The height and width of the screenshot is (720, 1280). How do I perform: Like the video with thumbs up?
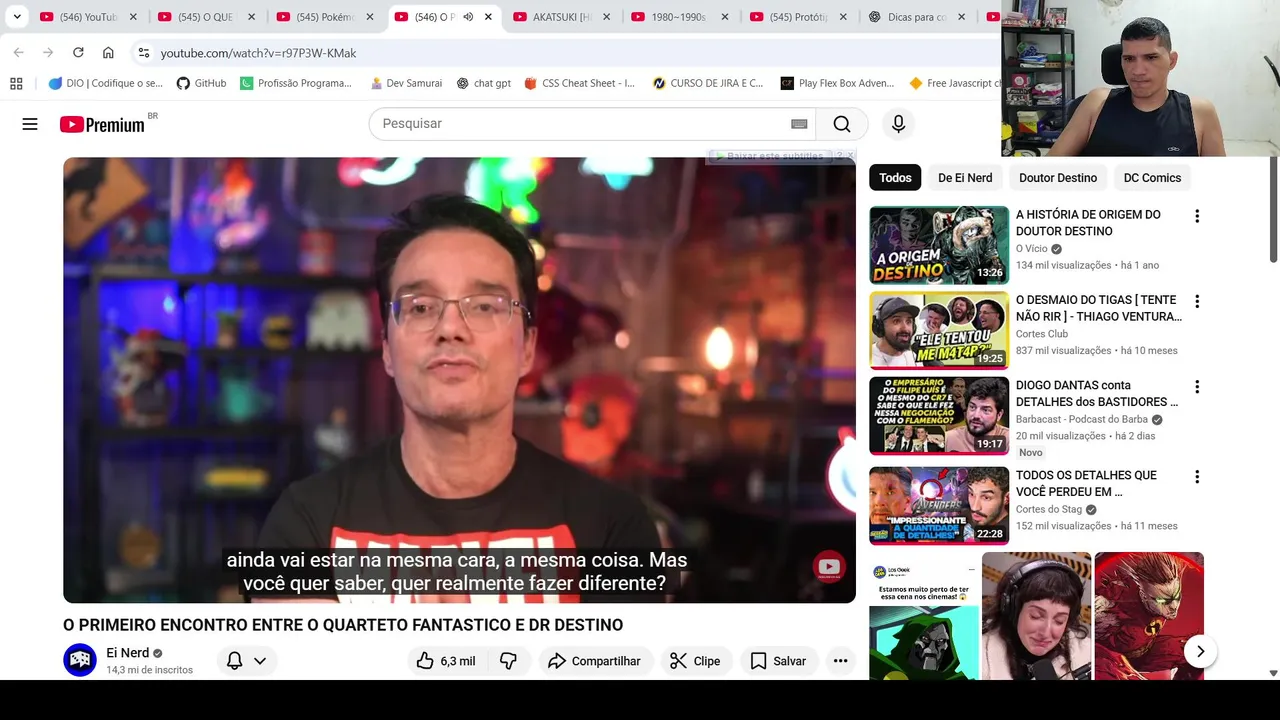pyautogui.click(x=446, y=661)
